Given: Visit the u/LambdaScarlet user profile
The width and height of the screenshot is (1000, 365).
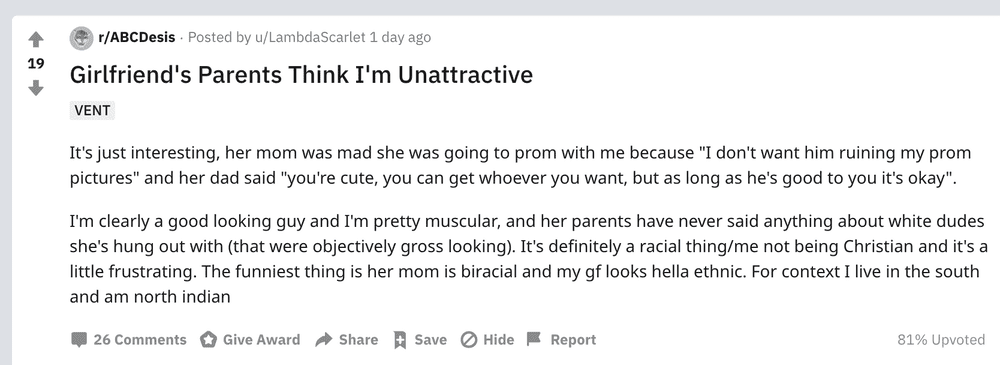Looking at the screenshot, I should 309,37.
